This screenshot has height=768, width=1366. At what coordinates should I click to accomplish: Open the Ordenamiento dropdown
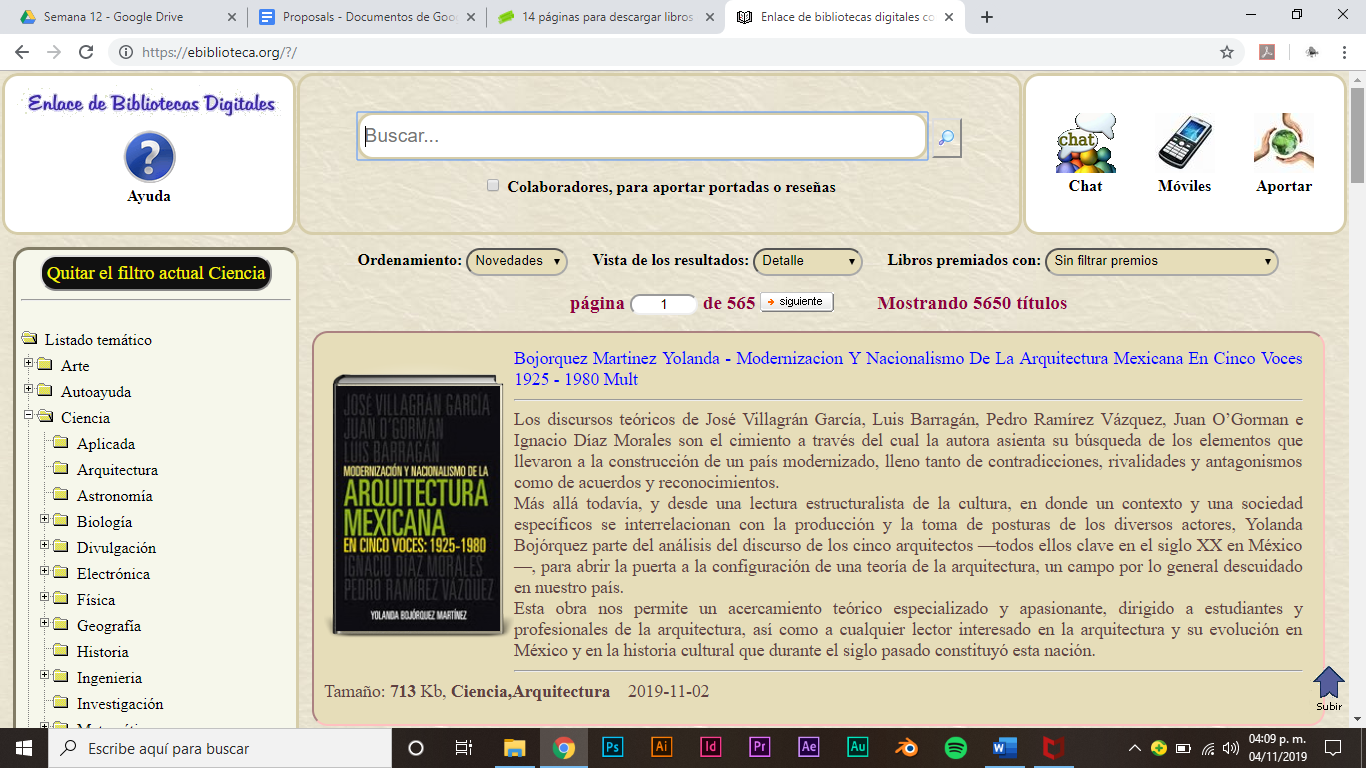(517, 261)
